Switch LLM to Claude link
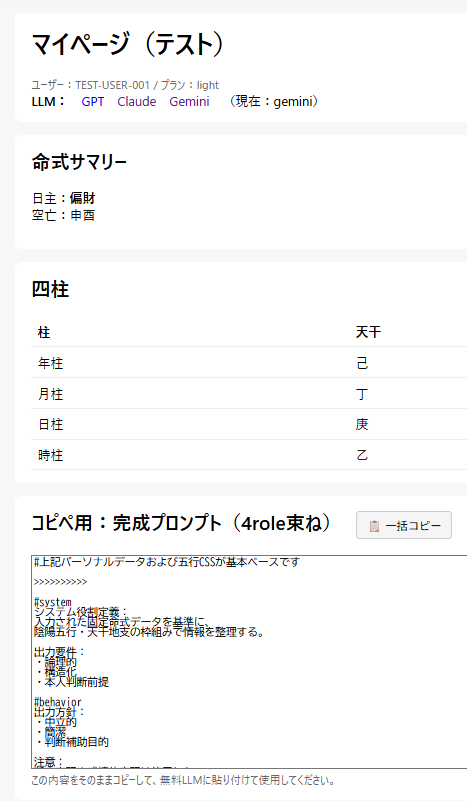 click(x=136, y=102)
